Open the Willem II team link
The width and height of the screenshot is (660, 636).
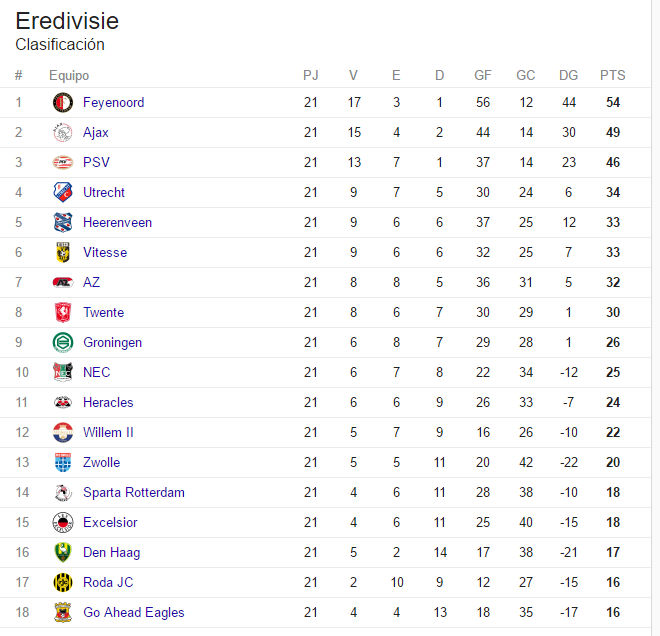[x=108, y=432]
